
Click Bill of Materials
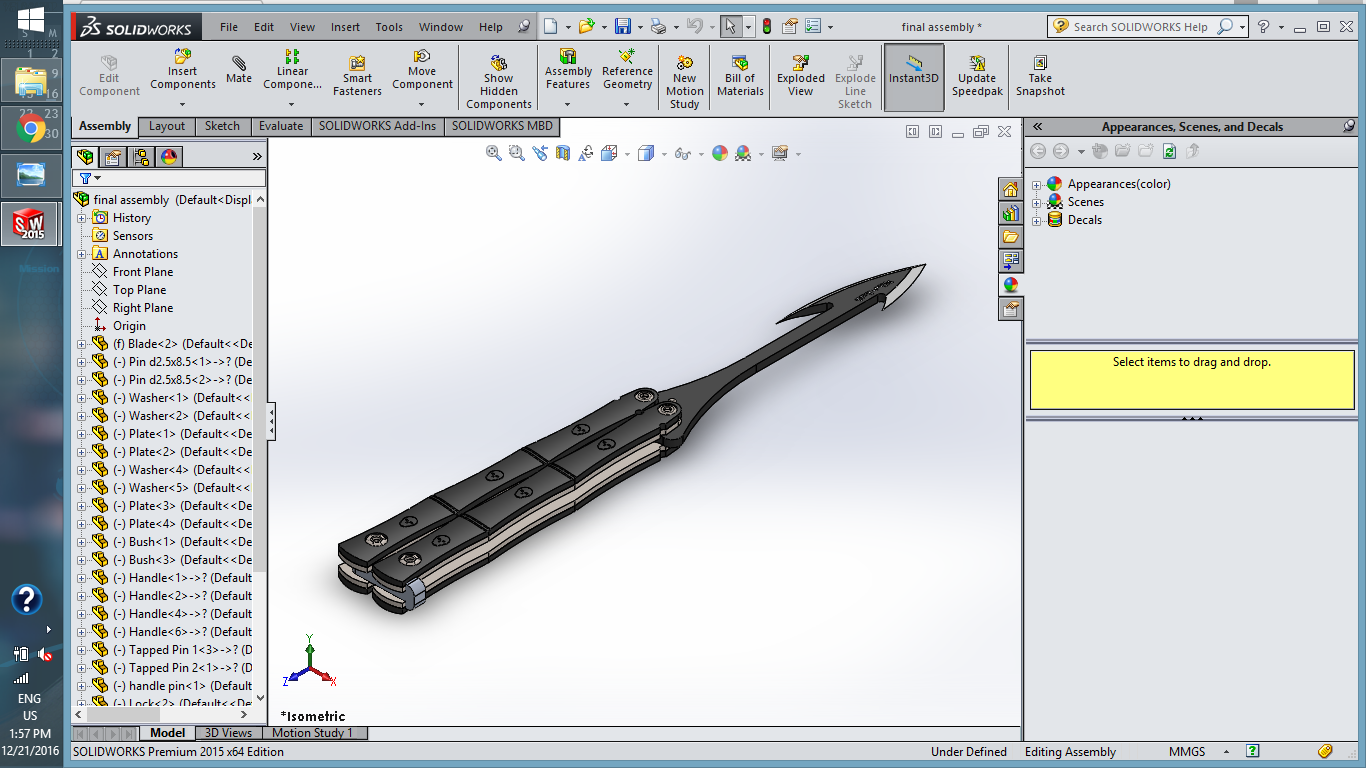coord(739,75)
